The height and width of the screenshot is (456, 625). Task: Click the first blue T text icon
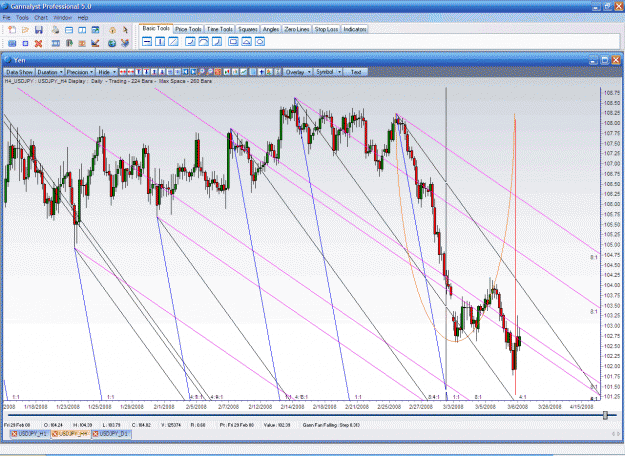tap(138, 72)
